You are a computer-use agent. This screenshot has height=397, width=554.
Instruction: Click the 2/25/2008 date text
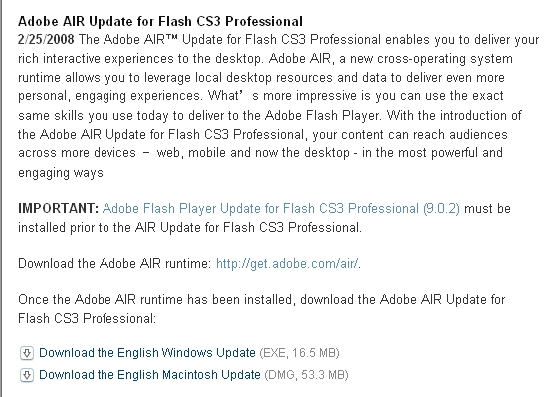click(46, 40)
